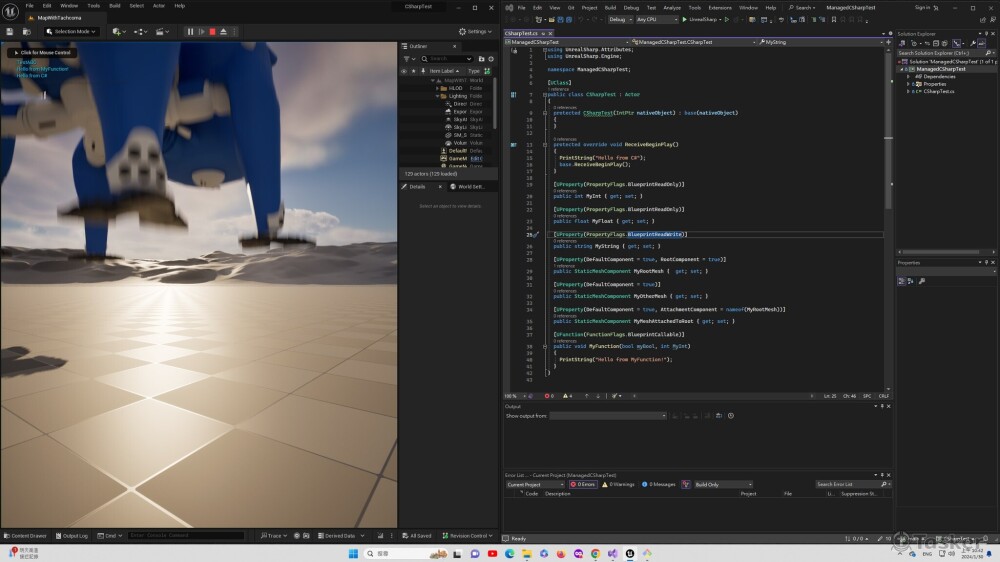Viewport: 1000px width, 562px height.
Task: Stop the running play session
Action: [x=212, y=31]
